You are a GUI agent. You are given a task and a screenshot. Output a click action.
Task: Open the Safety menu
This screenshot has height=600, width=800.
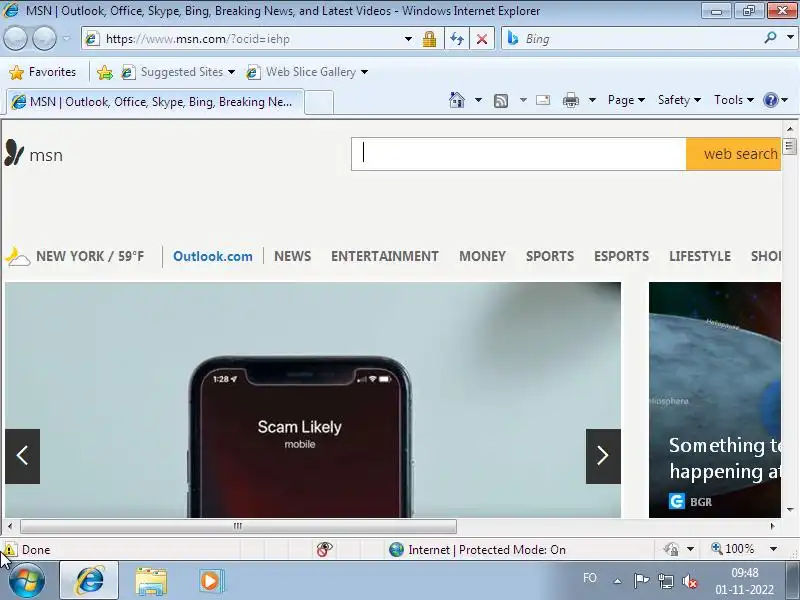[x=679, y=100]
